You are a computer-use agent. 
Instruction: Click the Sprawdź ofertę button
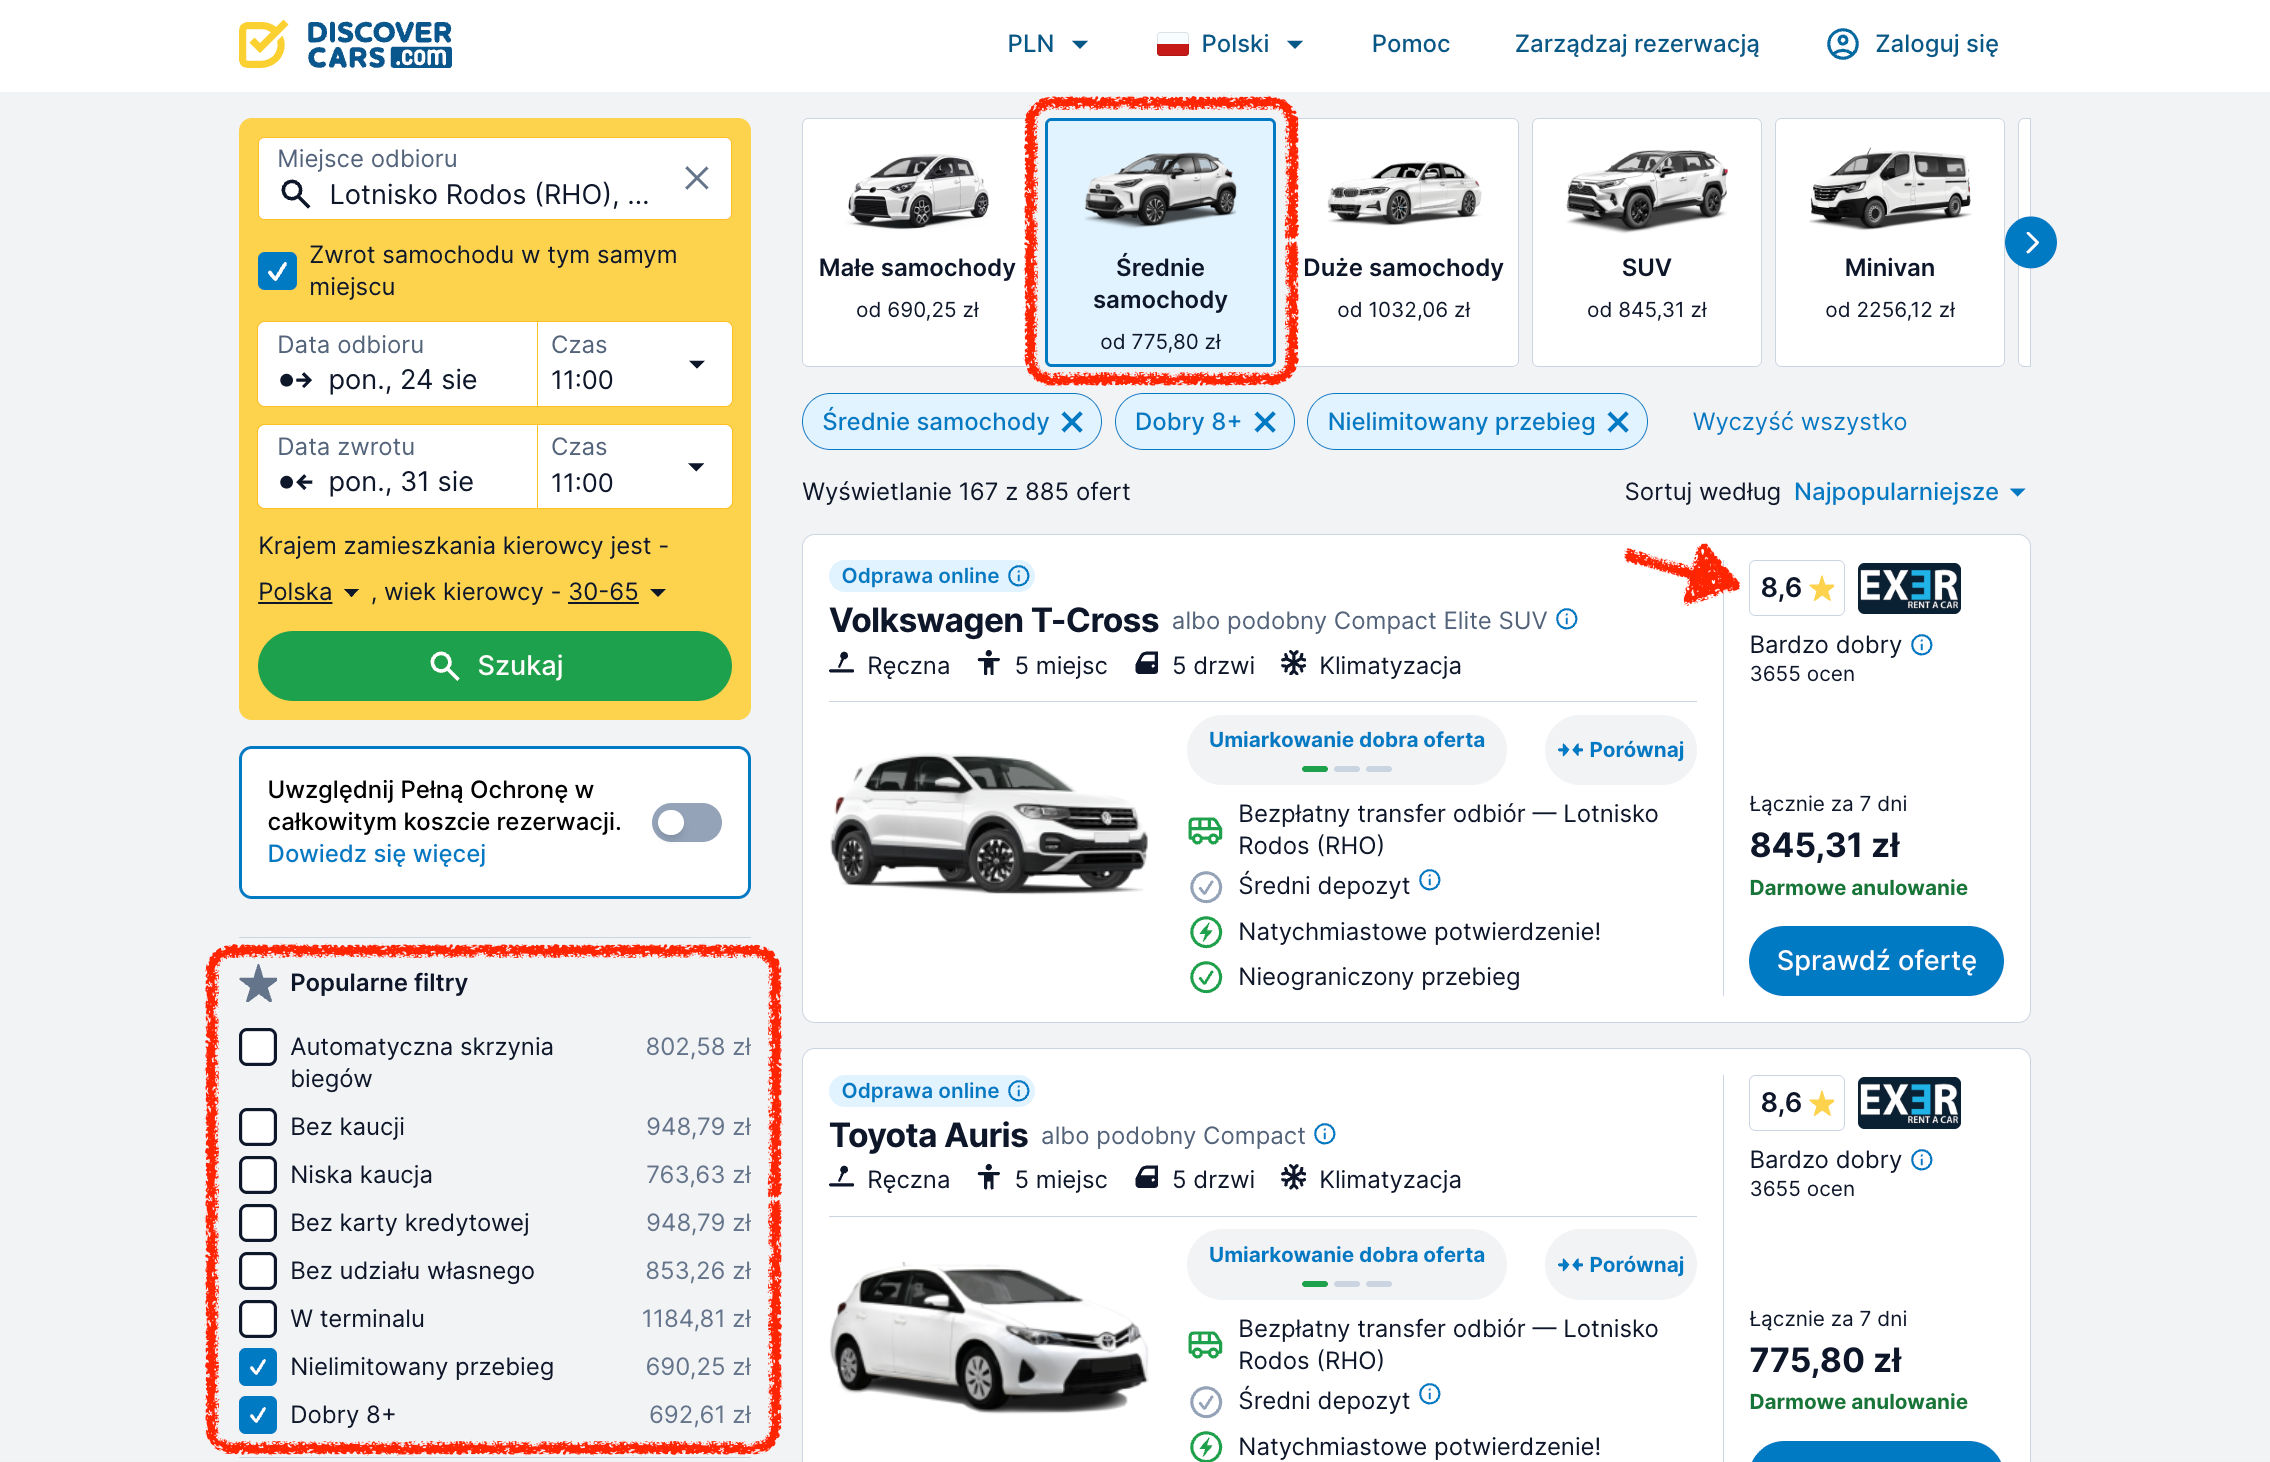coord(1876,961)
